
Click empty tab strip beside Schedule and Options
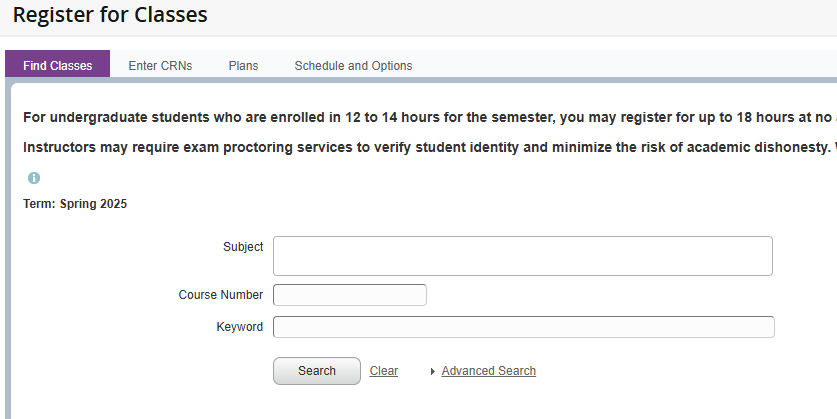click(x=620, y=66)
